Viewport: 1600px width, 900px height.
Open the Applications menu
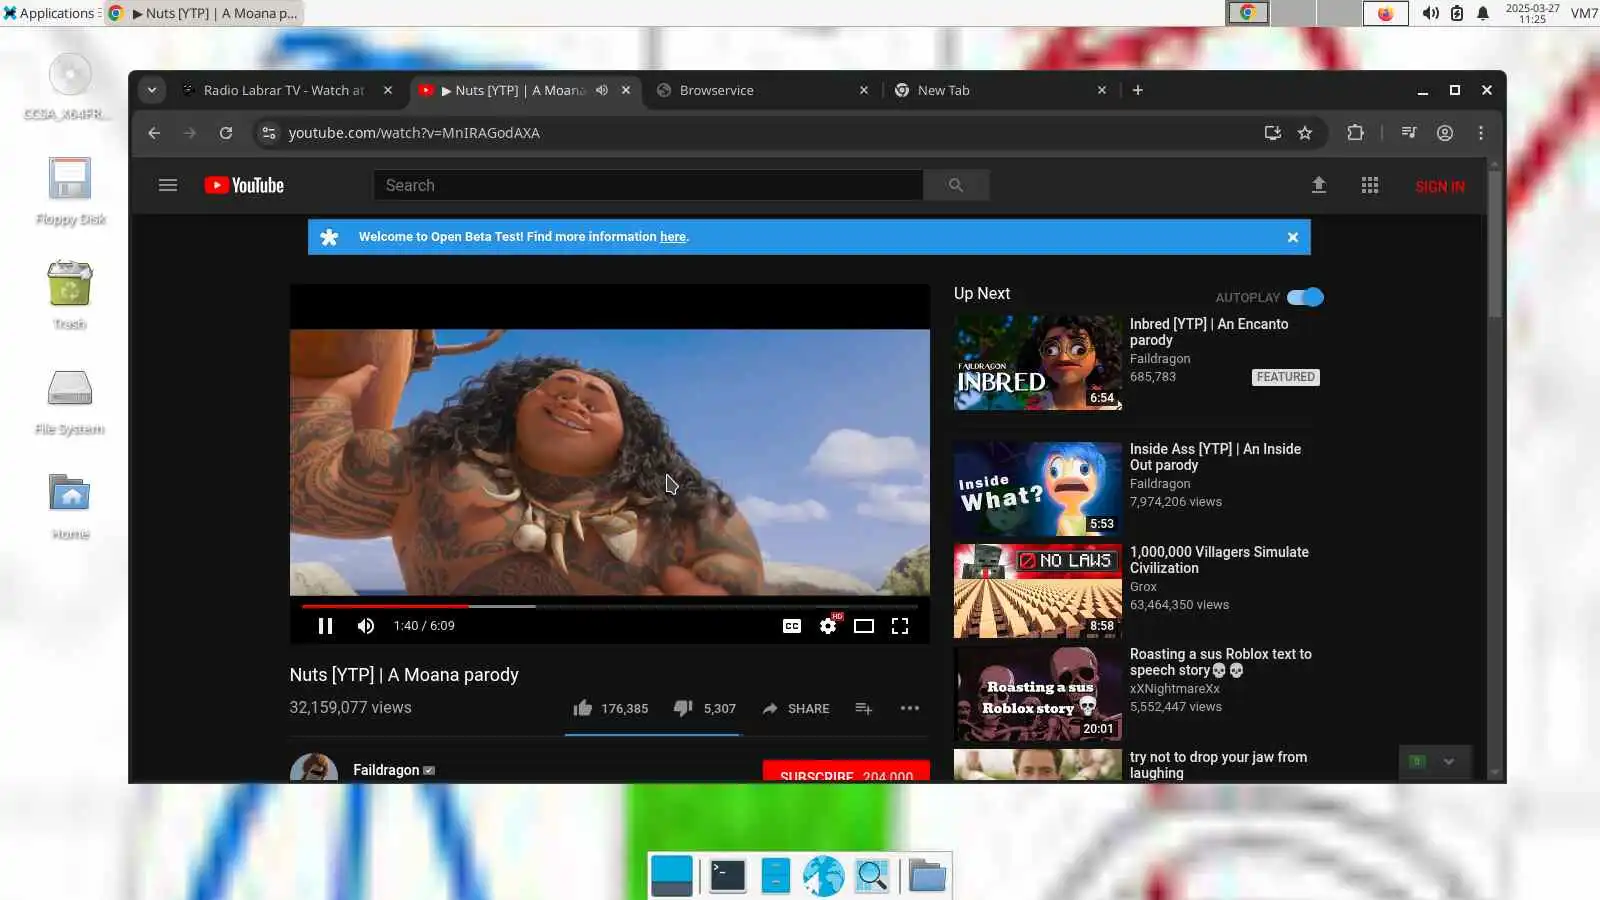click(x=50, y=13)
